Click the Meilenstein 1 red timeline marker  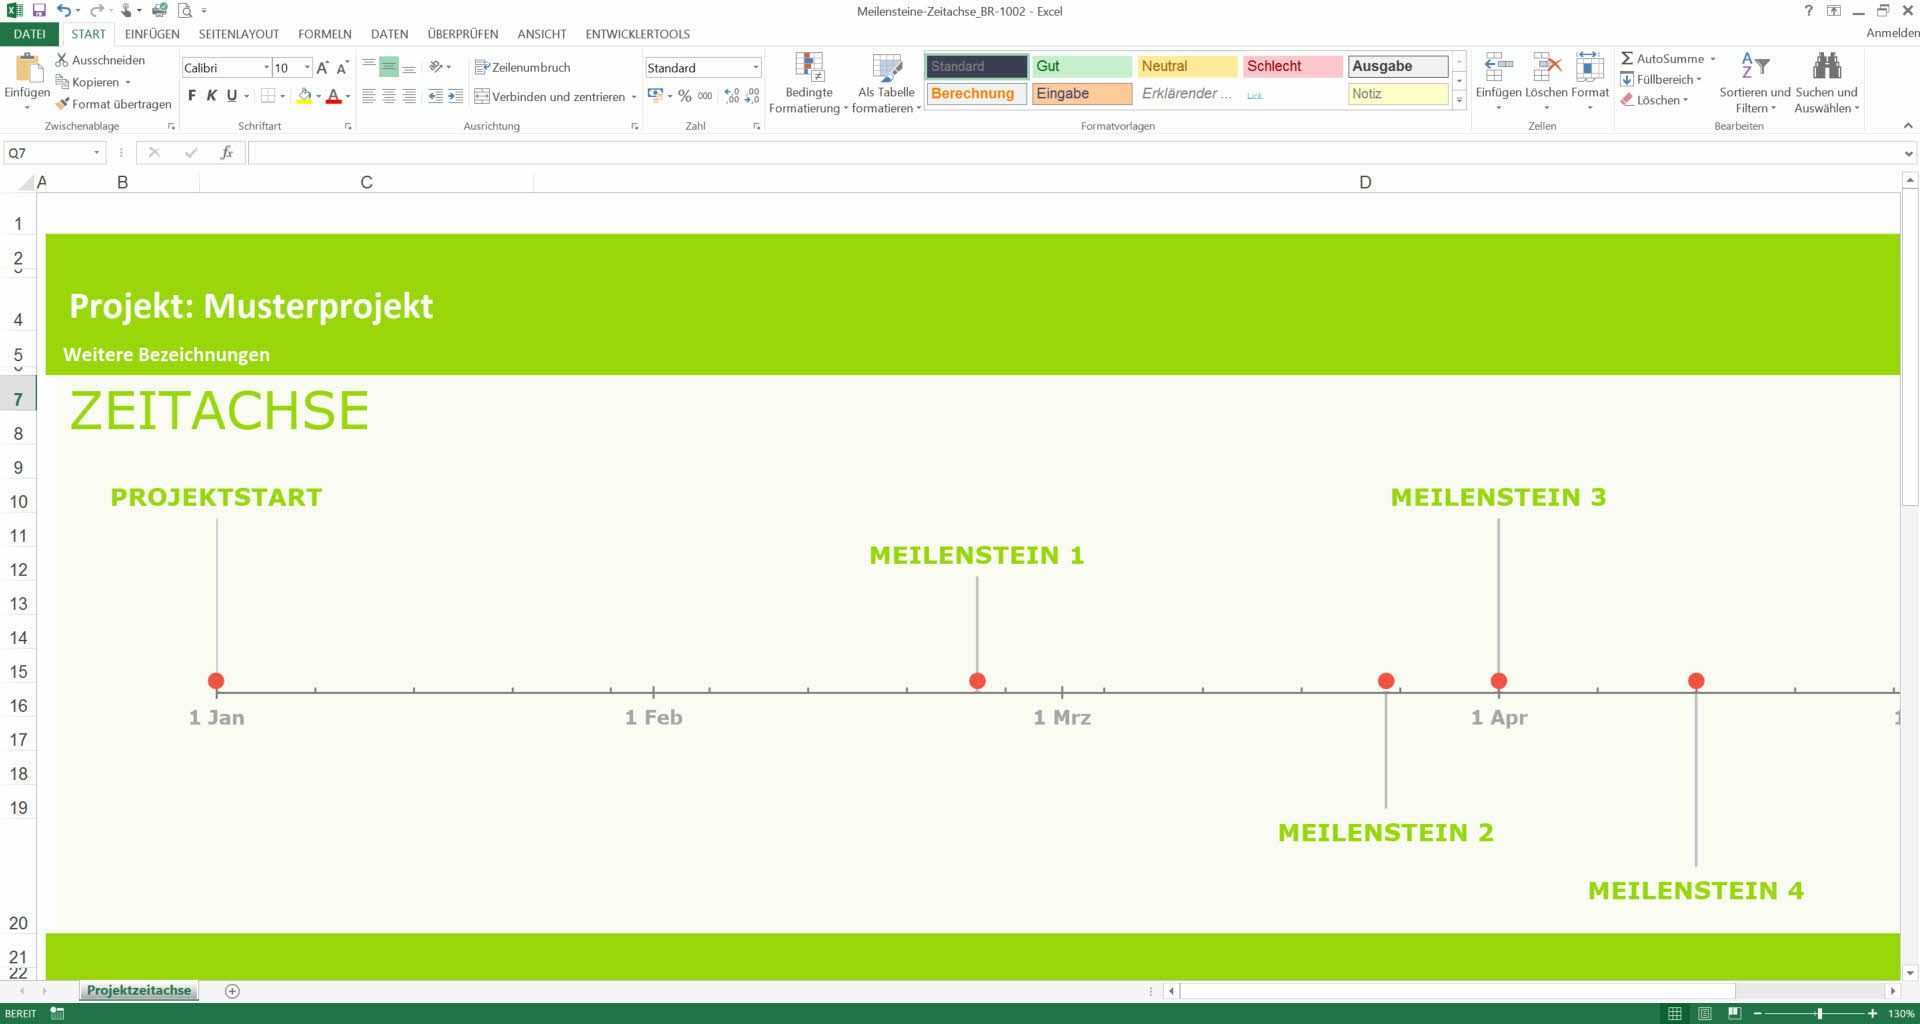[977, 681]
